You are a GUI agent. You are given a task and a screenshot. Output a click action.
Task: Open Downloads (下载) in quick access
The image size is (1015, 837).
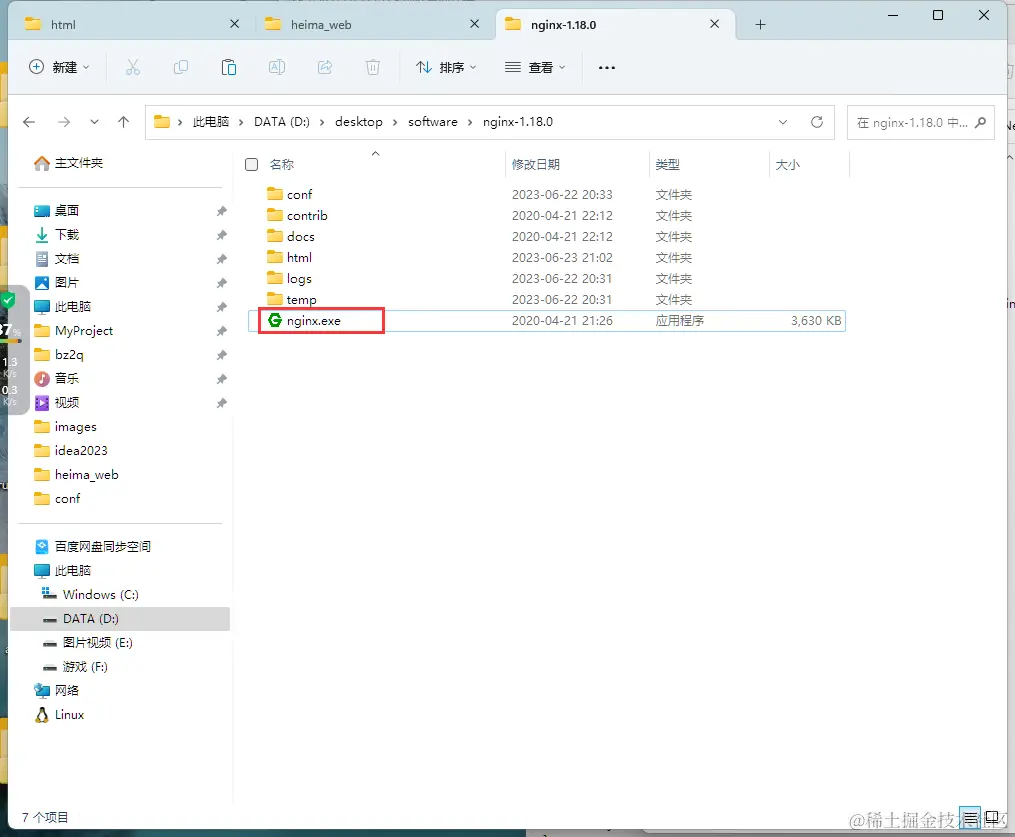(x=57, y=234)
